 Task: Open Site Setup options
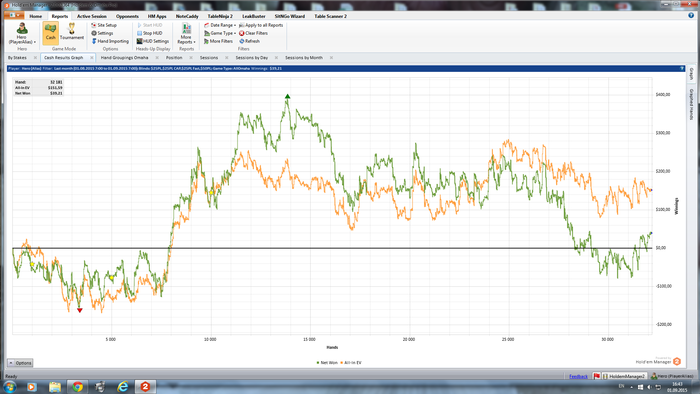coord(104,25)
